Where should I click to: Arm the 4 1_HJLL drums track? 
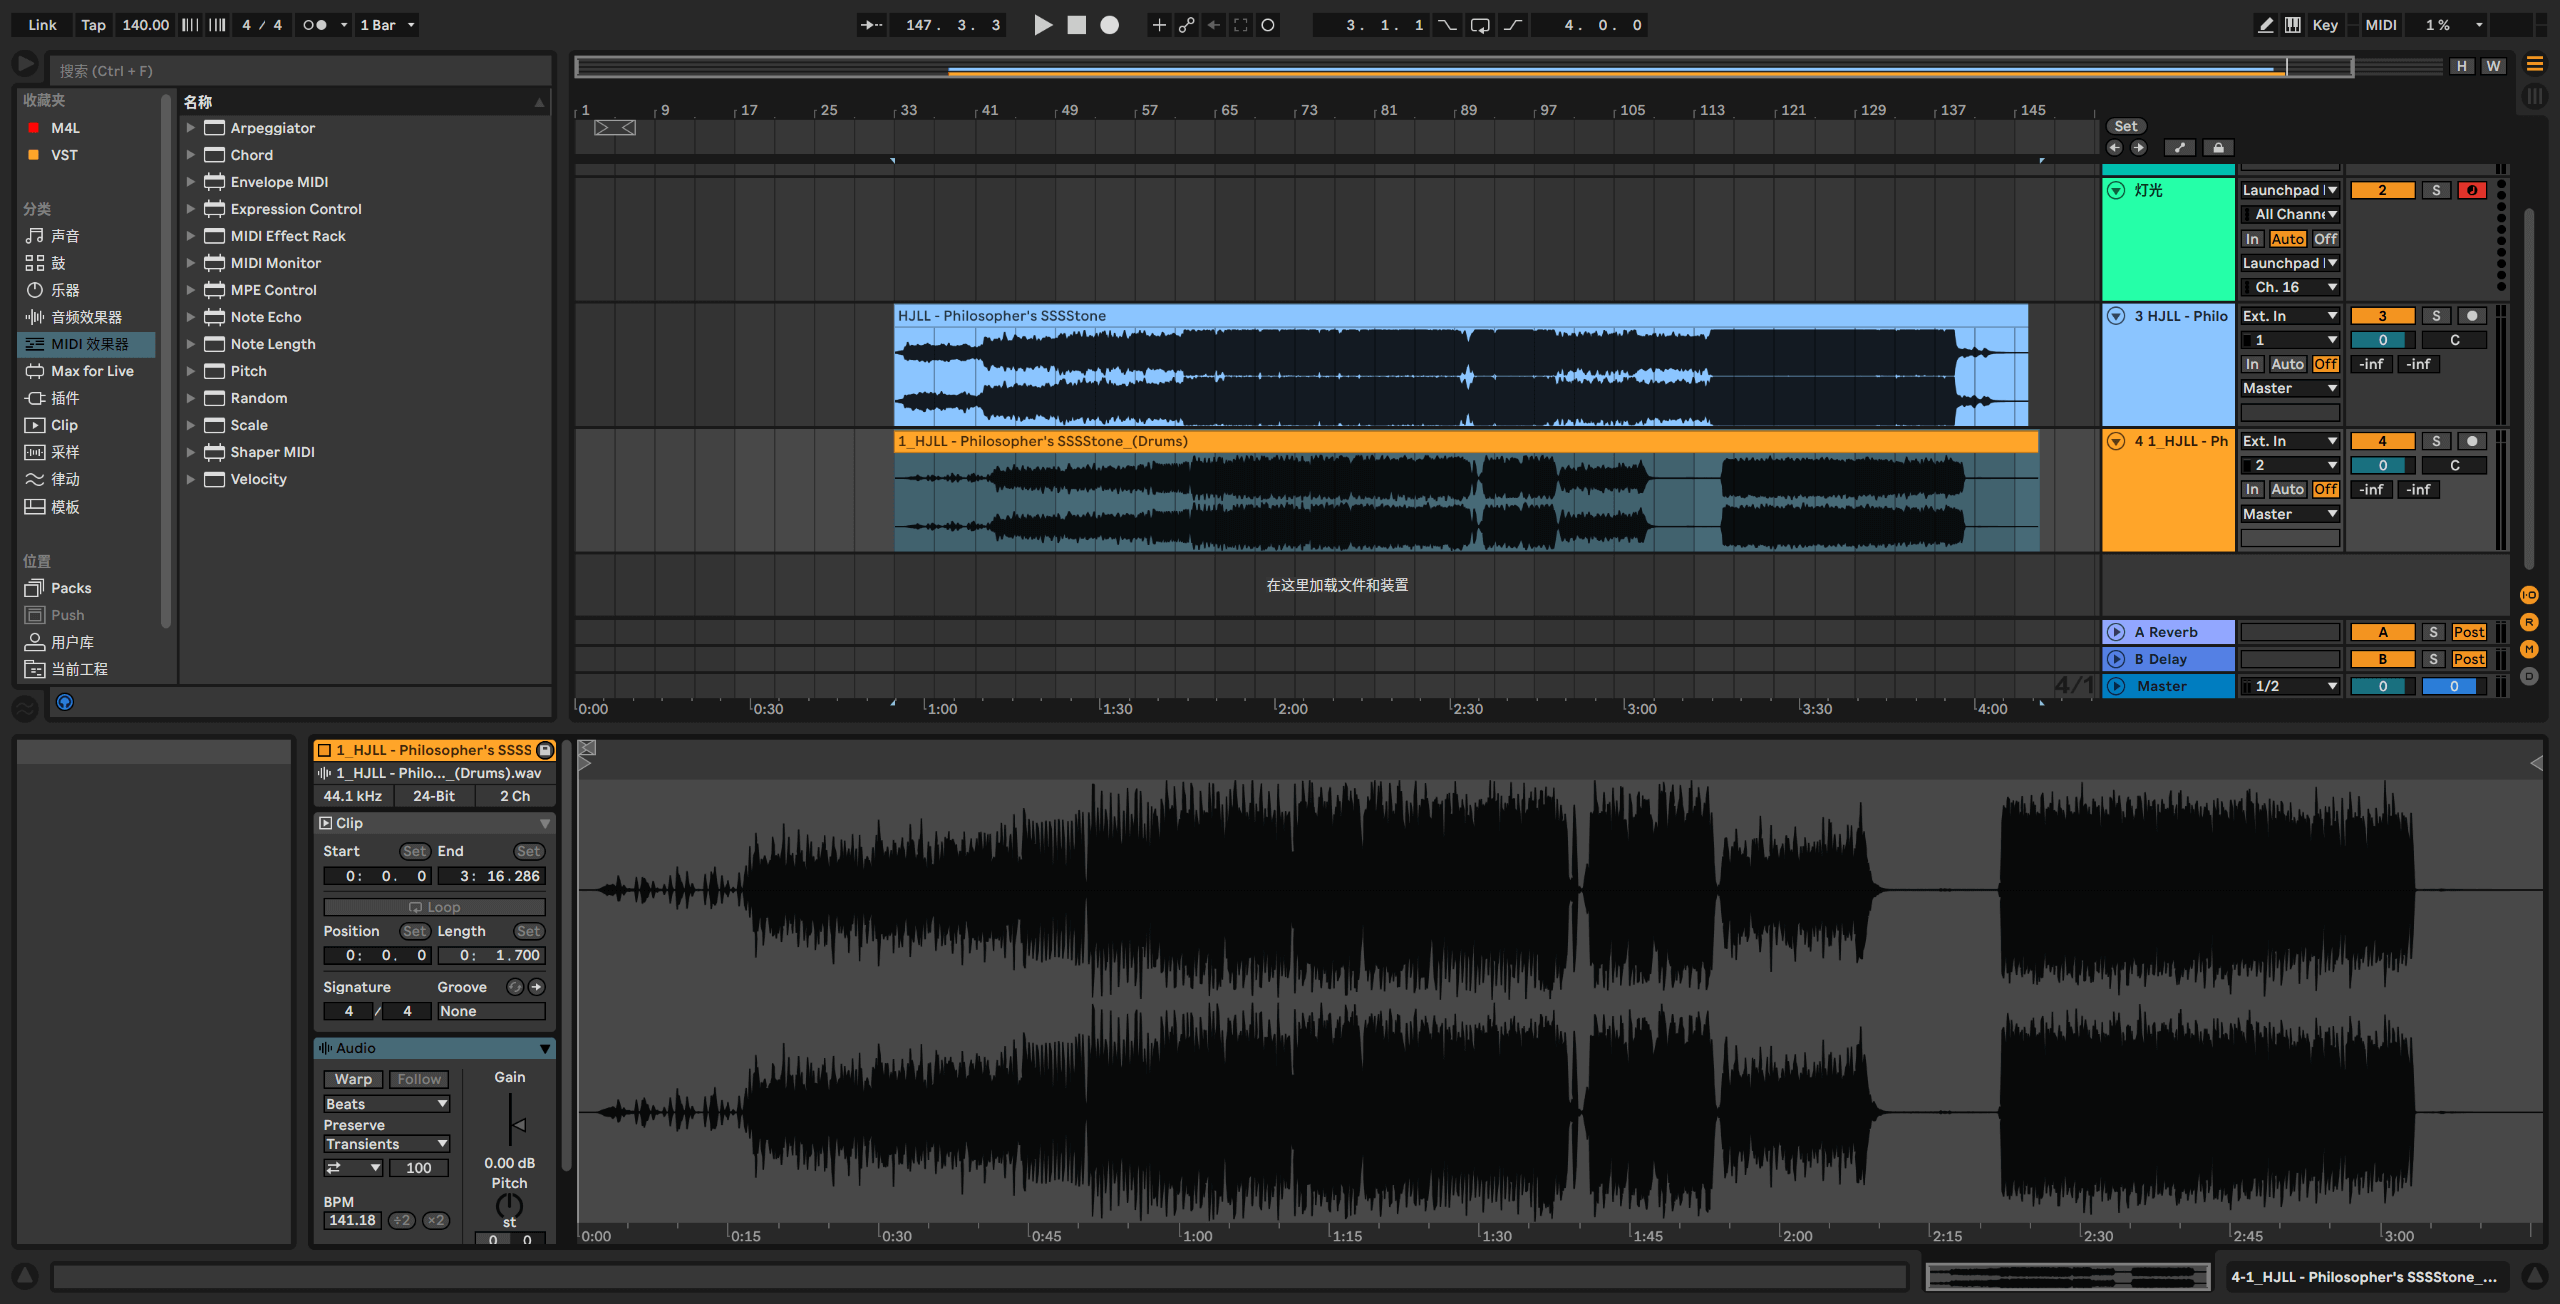pos(2472,441)
